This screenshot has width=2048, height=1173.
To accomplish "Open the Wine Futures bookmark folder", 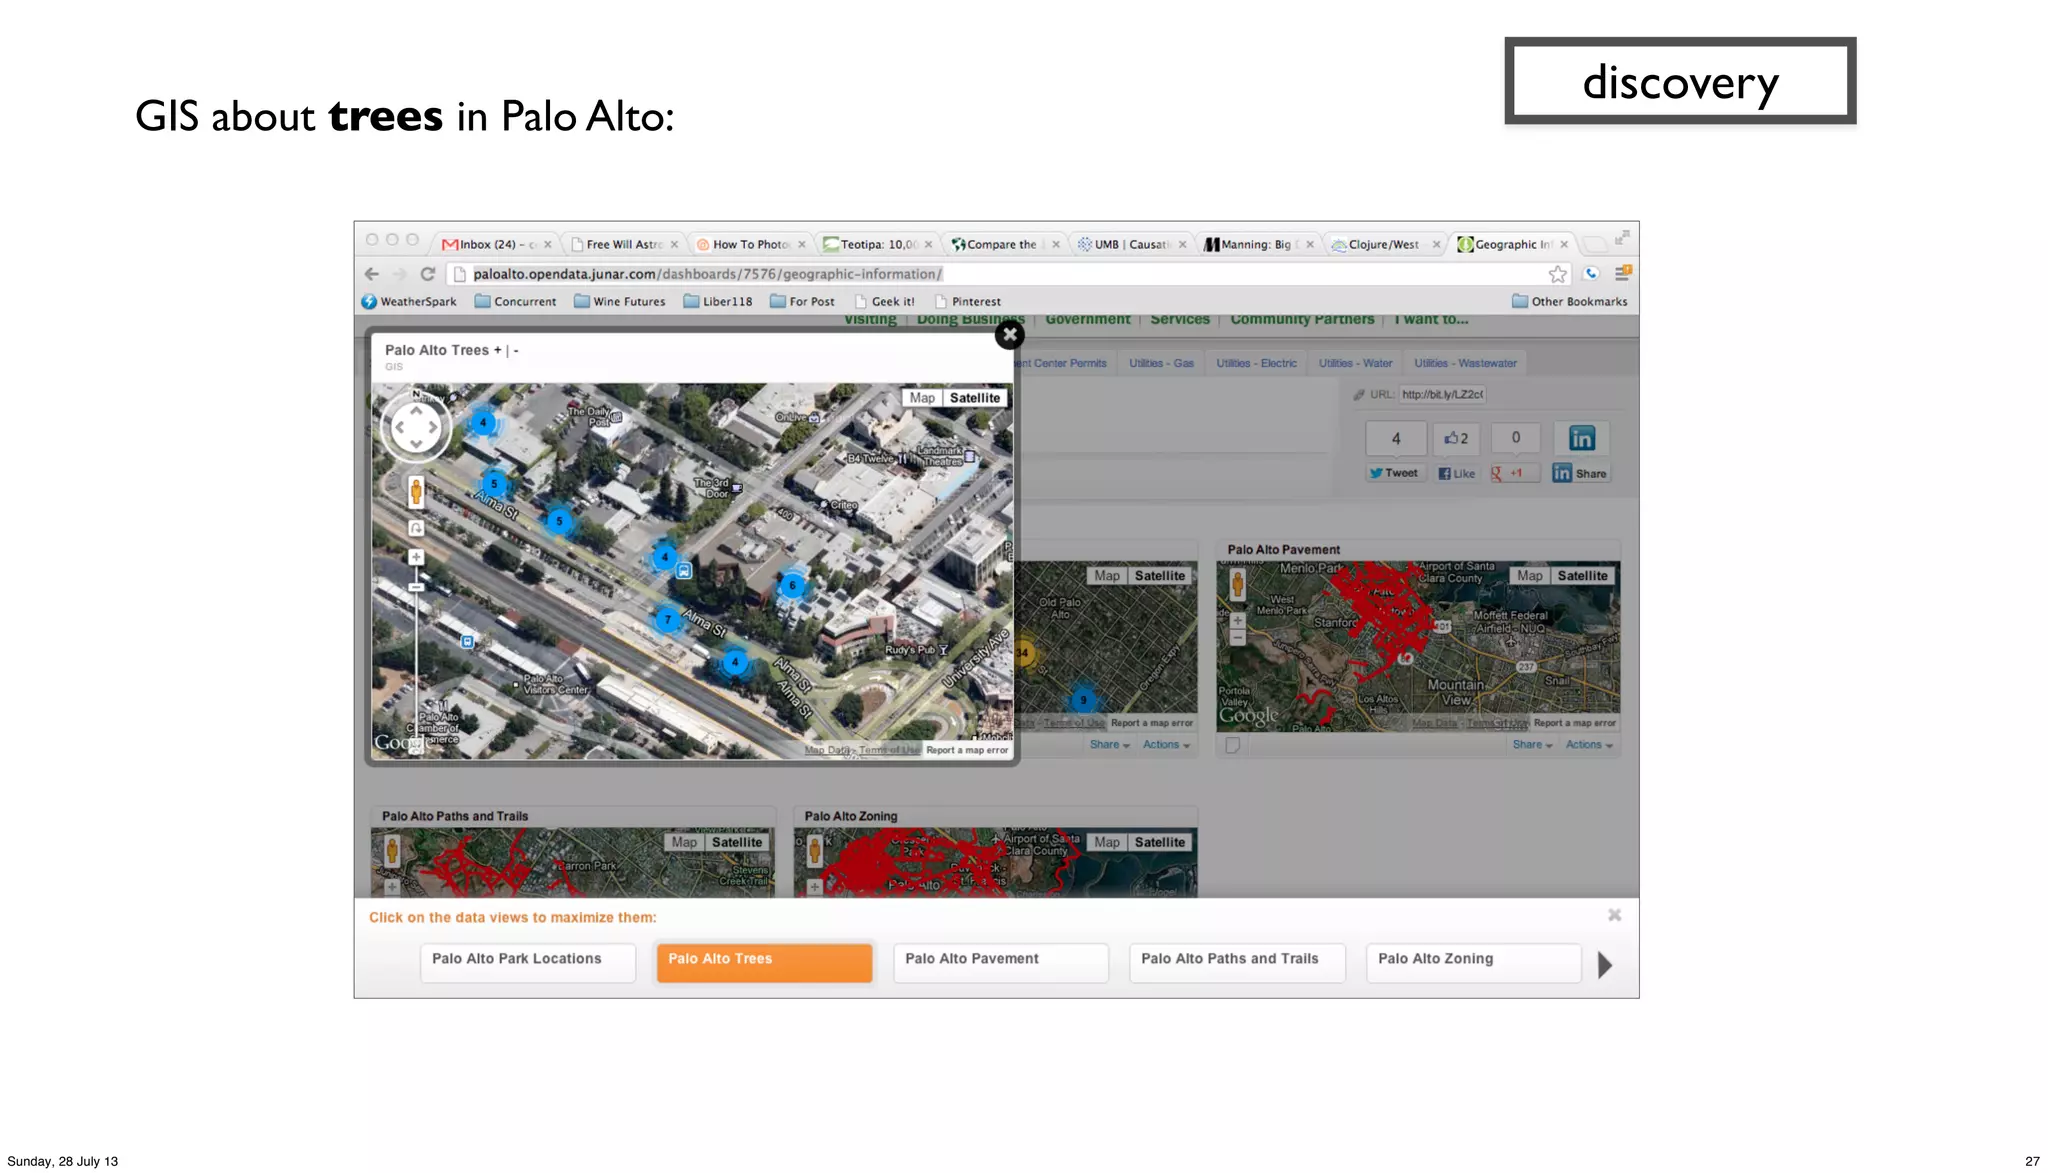I will click(620, 301).
